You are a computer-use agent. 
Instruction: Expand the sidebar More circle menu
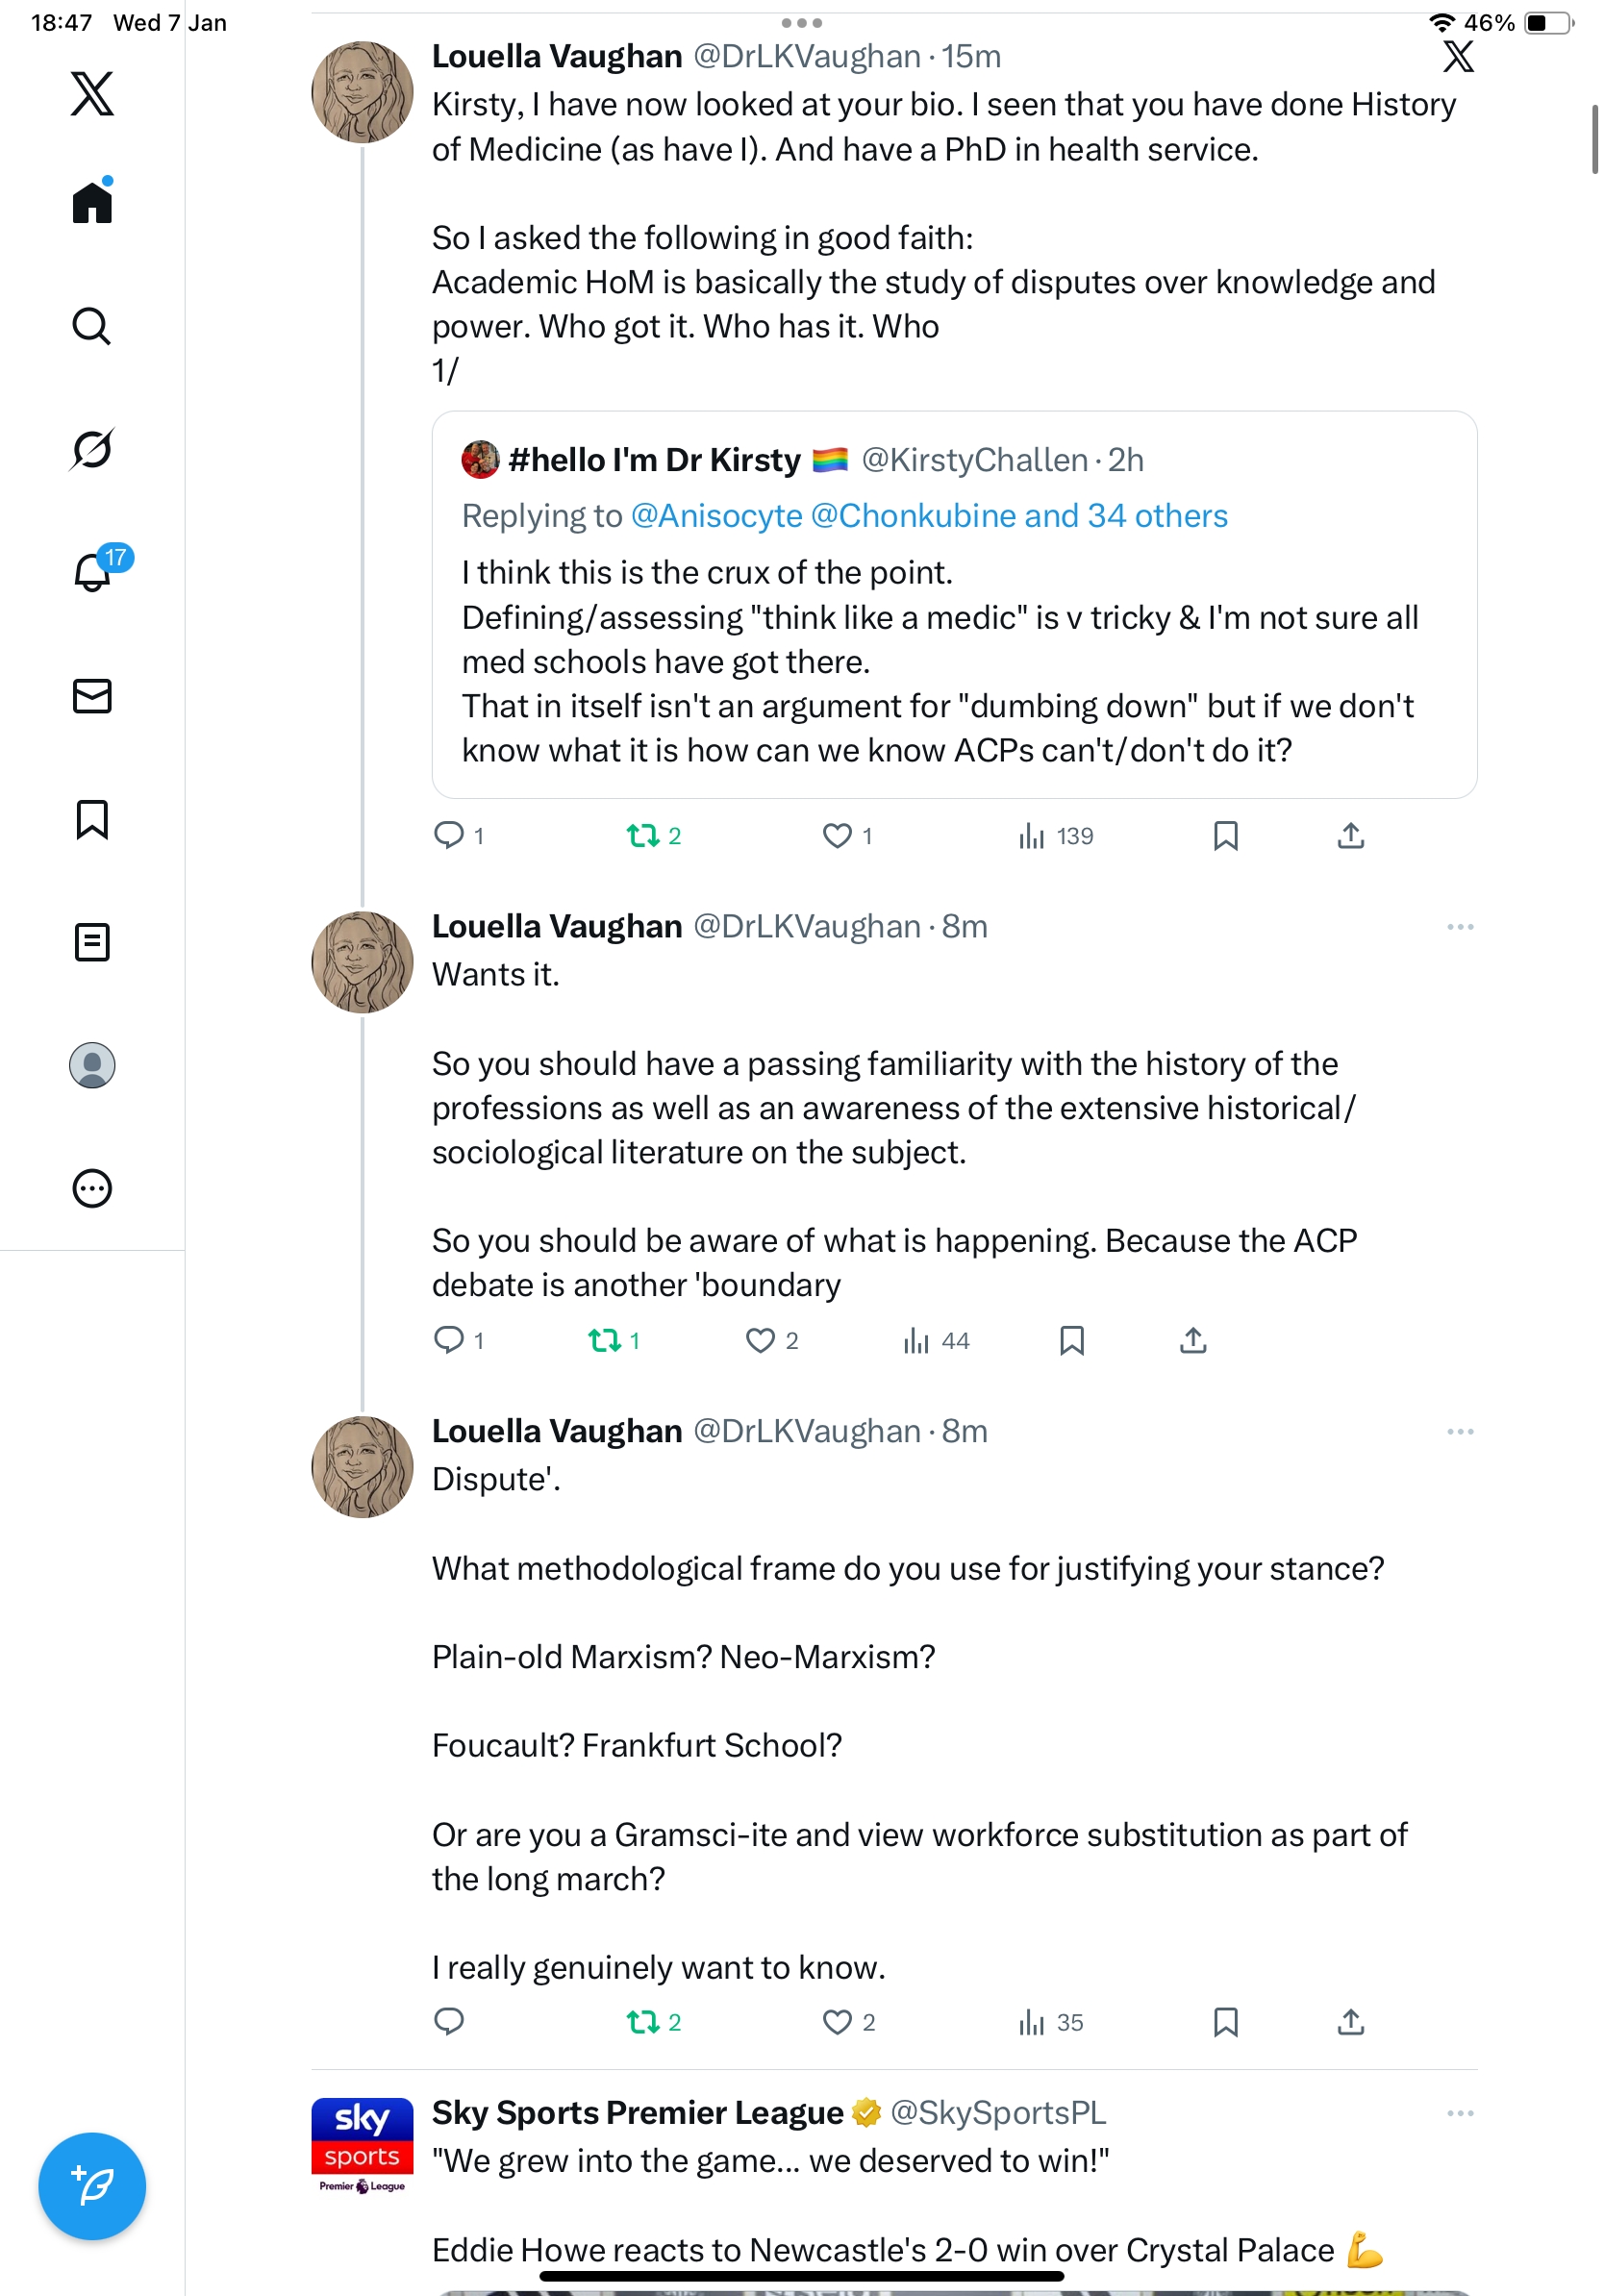(x=92, y=1188)
